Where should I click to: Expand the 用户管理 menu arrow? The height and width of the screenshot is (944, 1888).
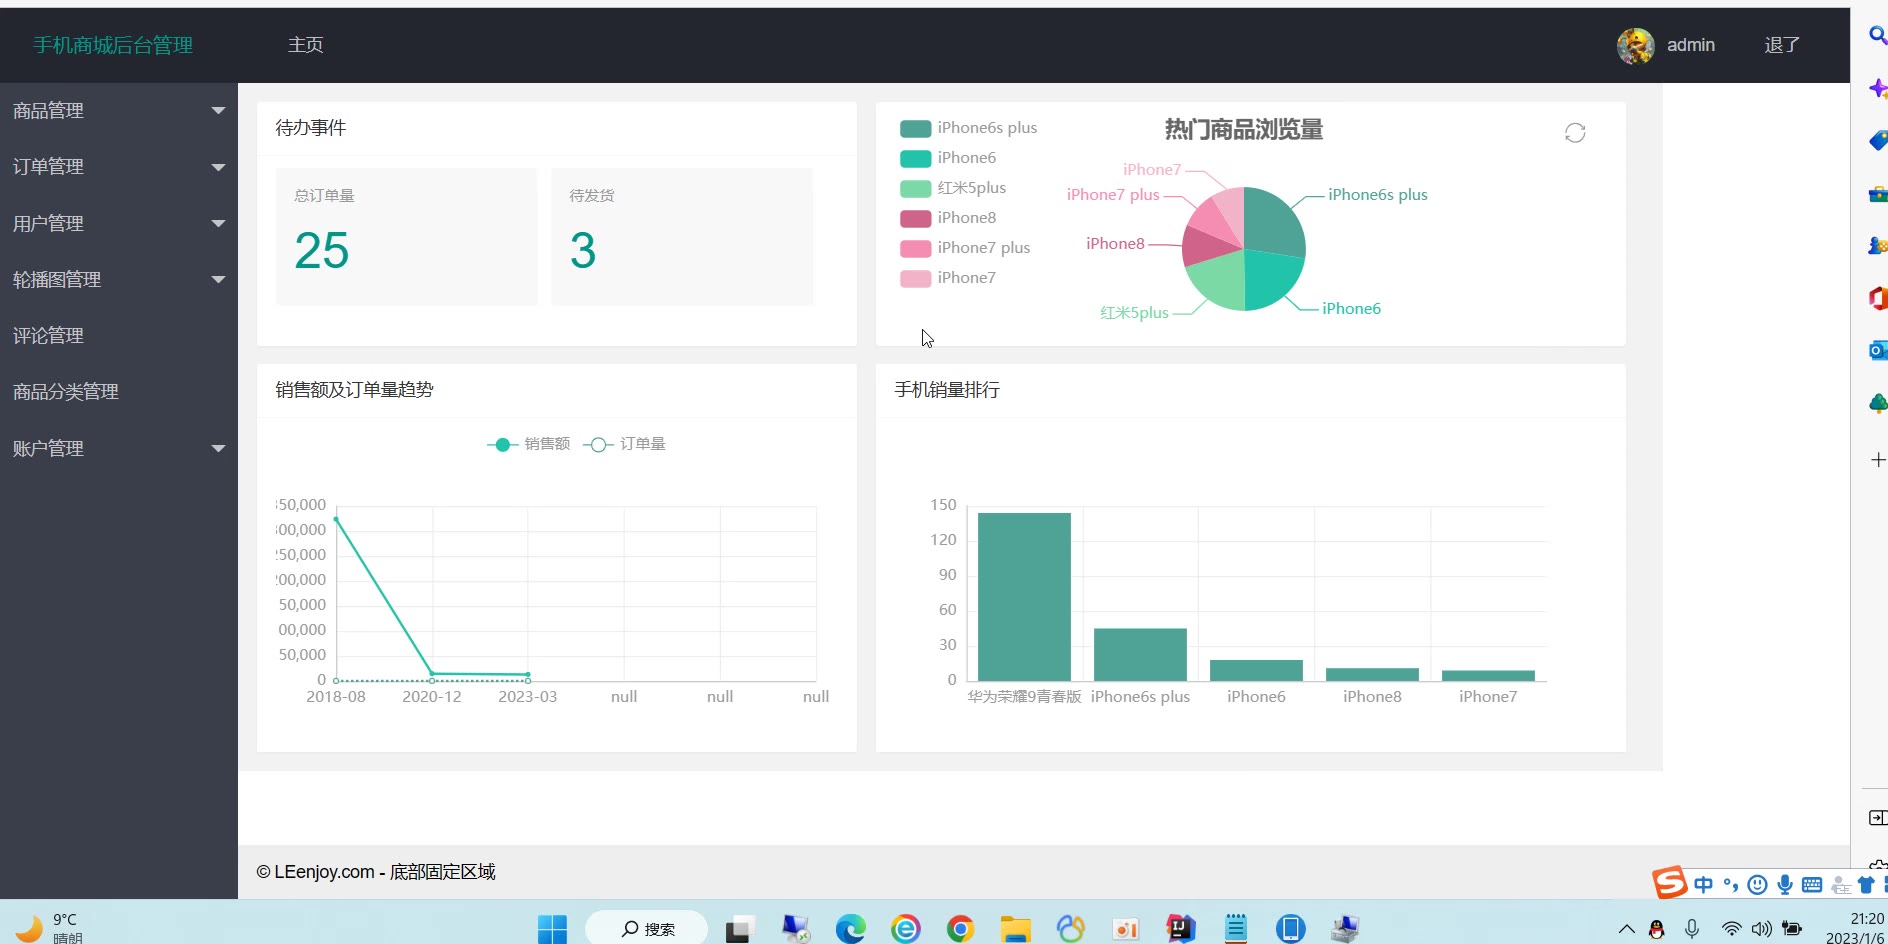pyautogui.click(x=218, y=224)
